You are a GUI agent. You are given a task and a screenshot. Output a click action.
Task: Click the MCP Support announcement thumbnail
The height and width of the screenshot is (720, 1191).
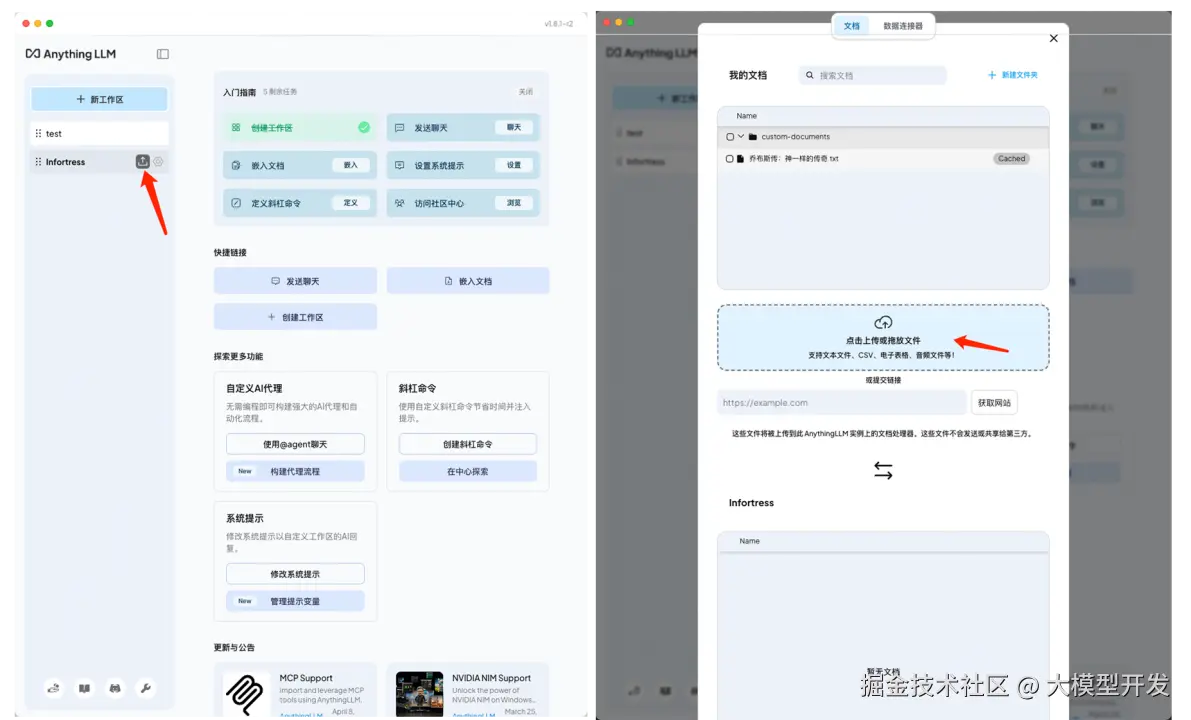tap(245, 694)
